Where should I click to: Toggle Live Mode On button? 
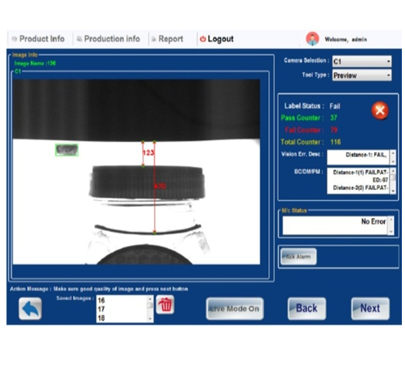point(235,309)
